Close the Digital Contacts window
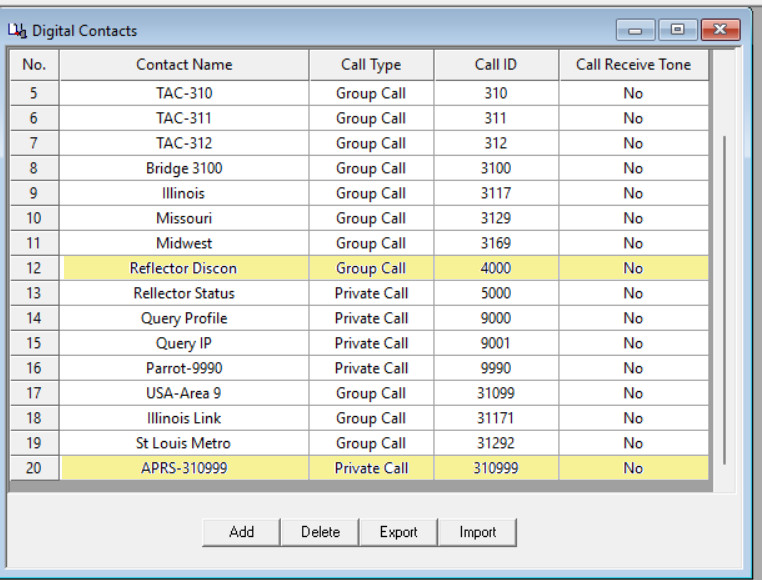762x580 pixels. [721, 30]
